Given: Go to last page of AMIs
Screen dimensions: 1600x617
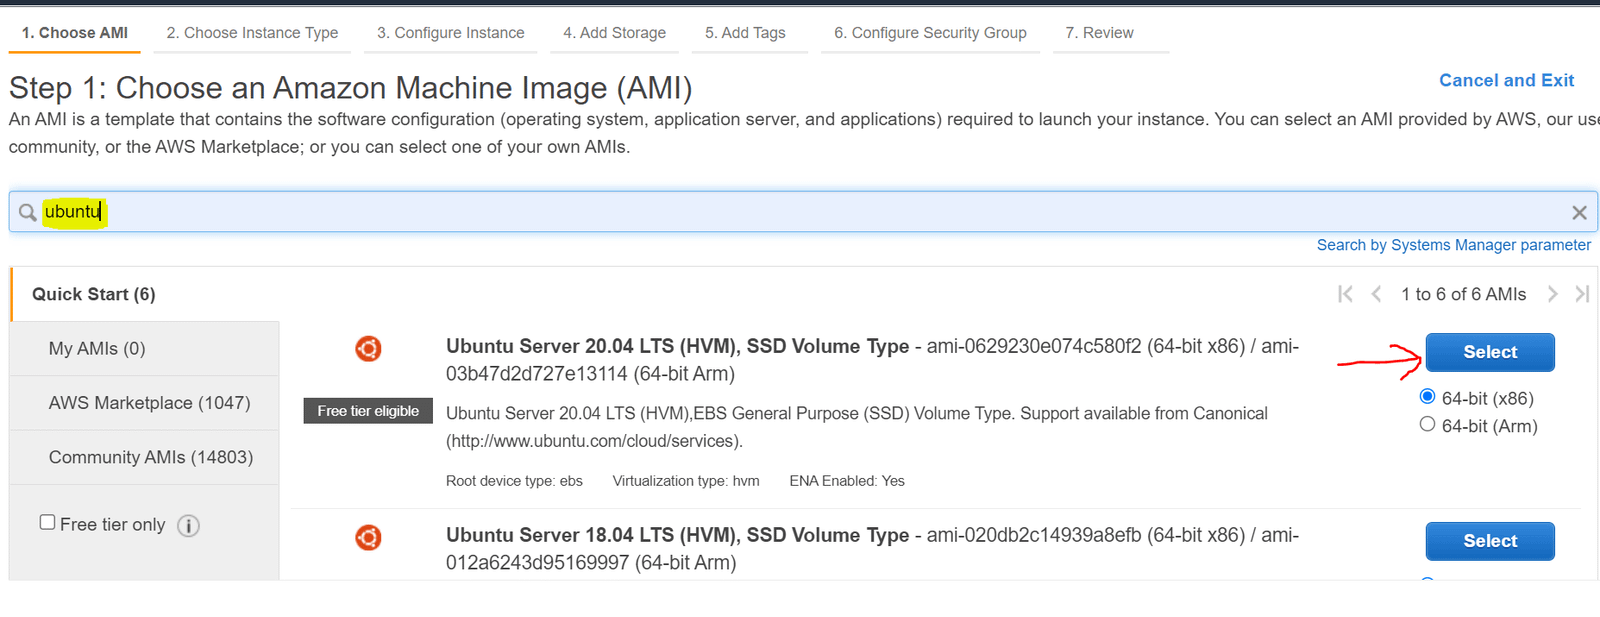Looking at the screenshot, I should point(1582,294).
